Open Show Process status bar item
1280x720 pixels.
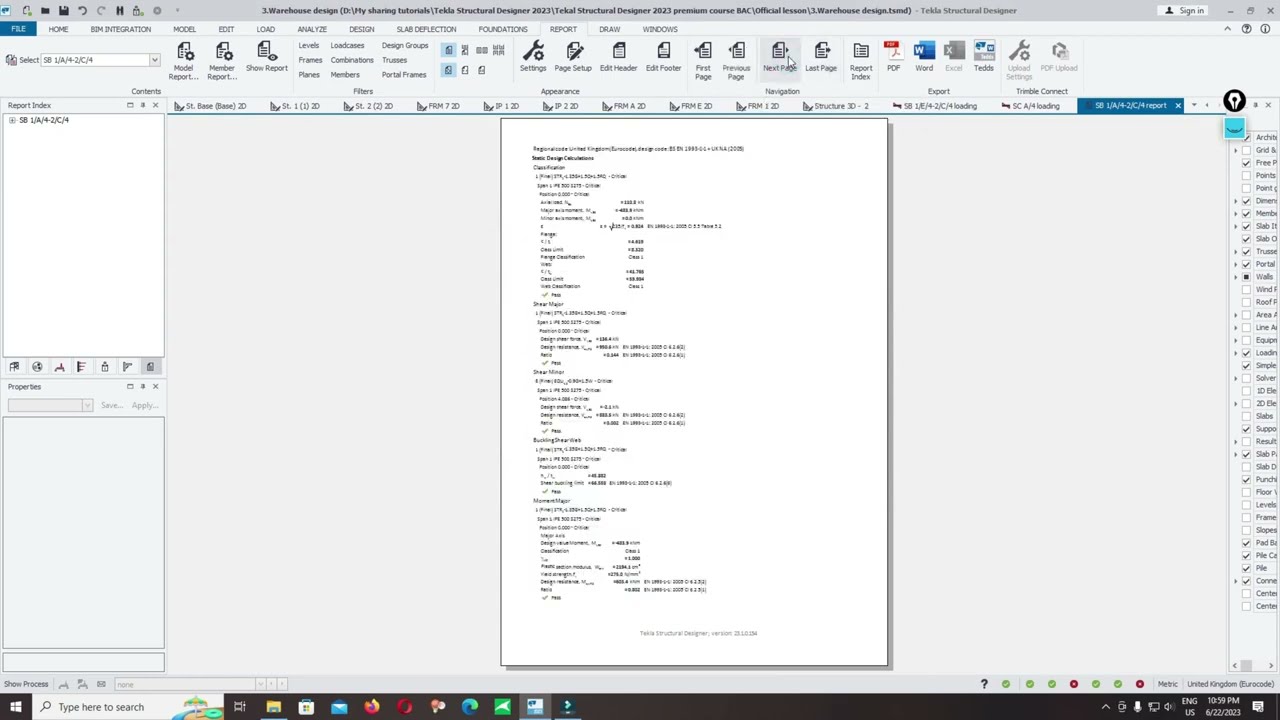(26, 684)
